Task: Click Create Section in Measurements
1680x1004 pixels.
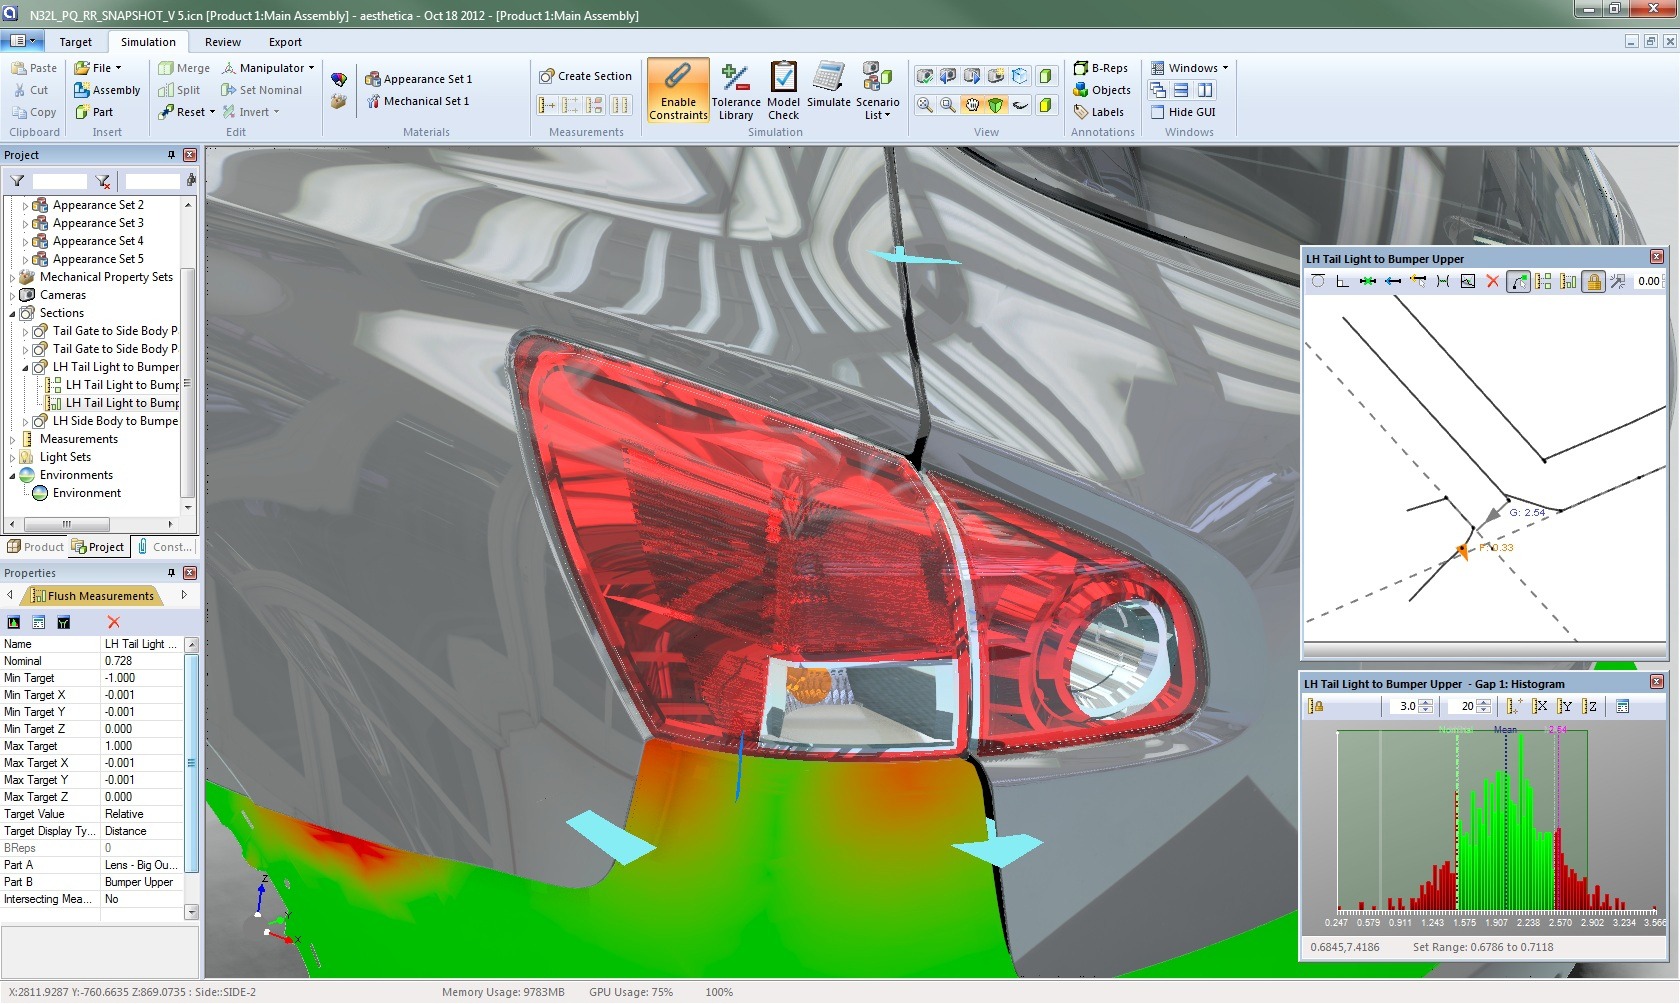Action: [585, 76]
